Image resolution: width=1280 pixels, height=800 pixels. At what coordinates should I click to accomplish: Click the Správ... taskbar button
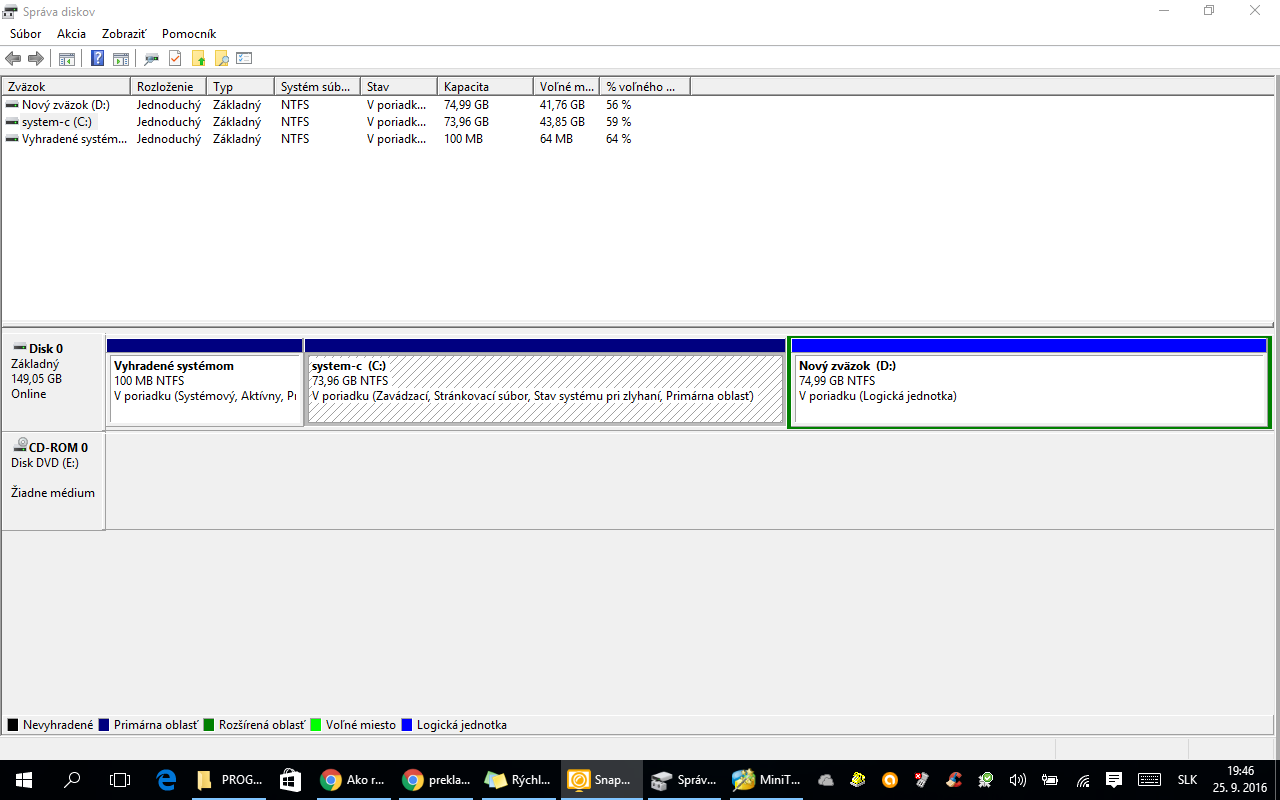685,780
